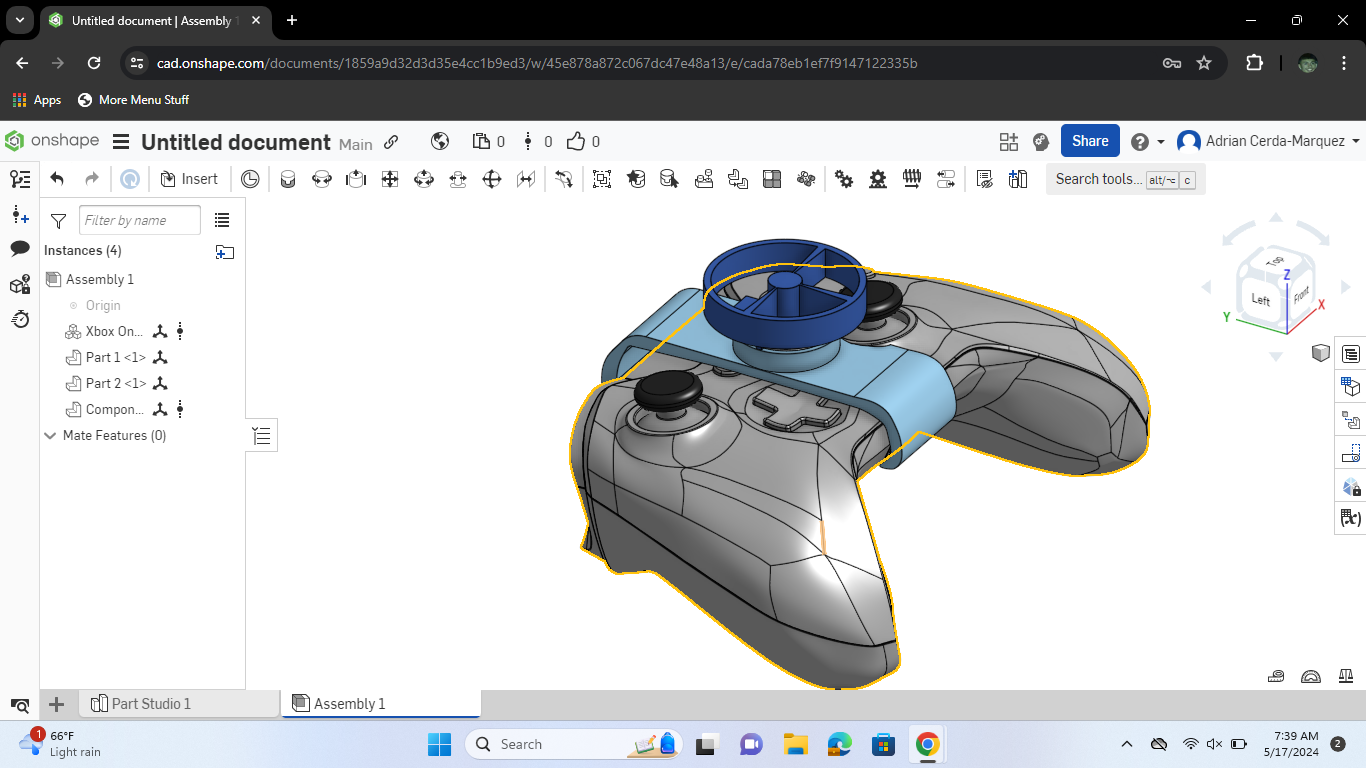Open the instance filter funnel icon
The height and width of the screenshot is (768, 1366).
pyautogui.click(x=58, y=220)
